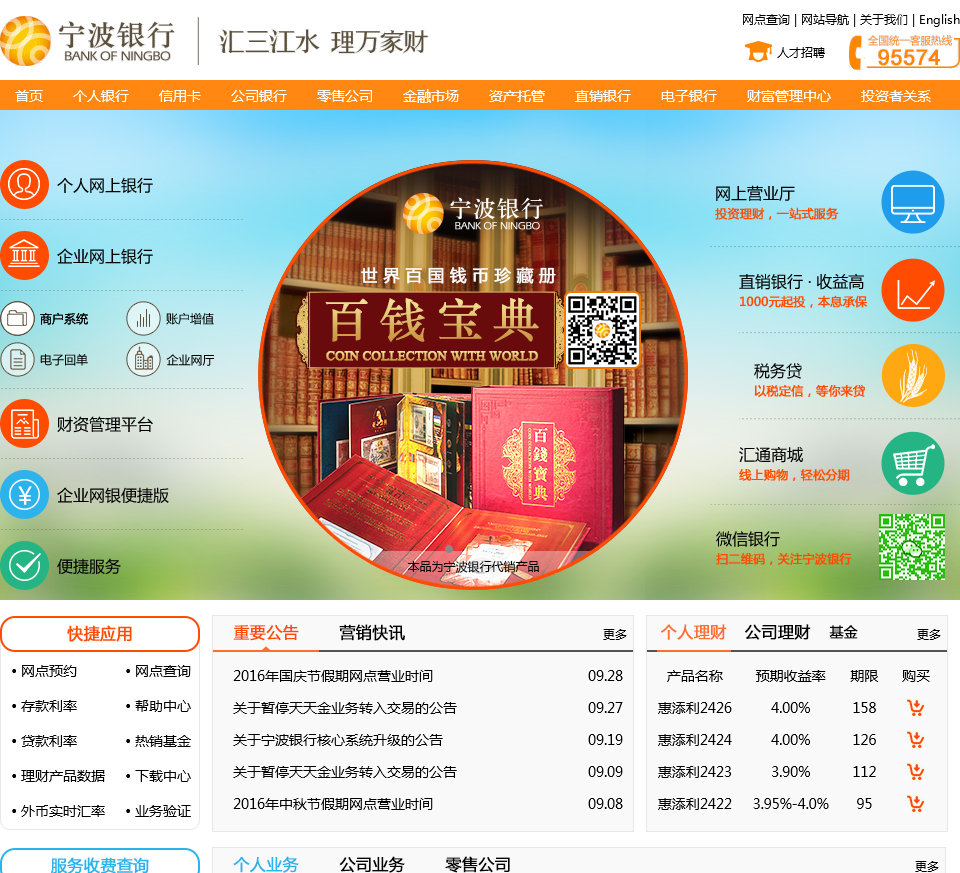Open the 业务验证 quick link
Viewport: 960px width, 873px height.
point(162,811)
